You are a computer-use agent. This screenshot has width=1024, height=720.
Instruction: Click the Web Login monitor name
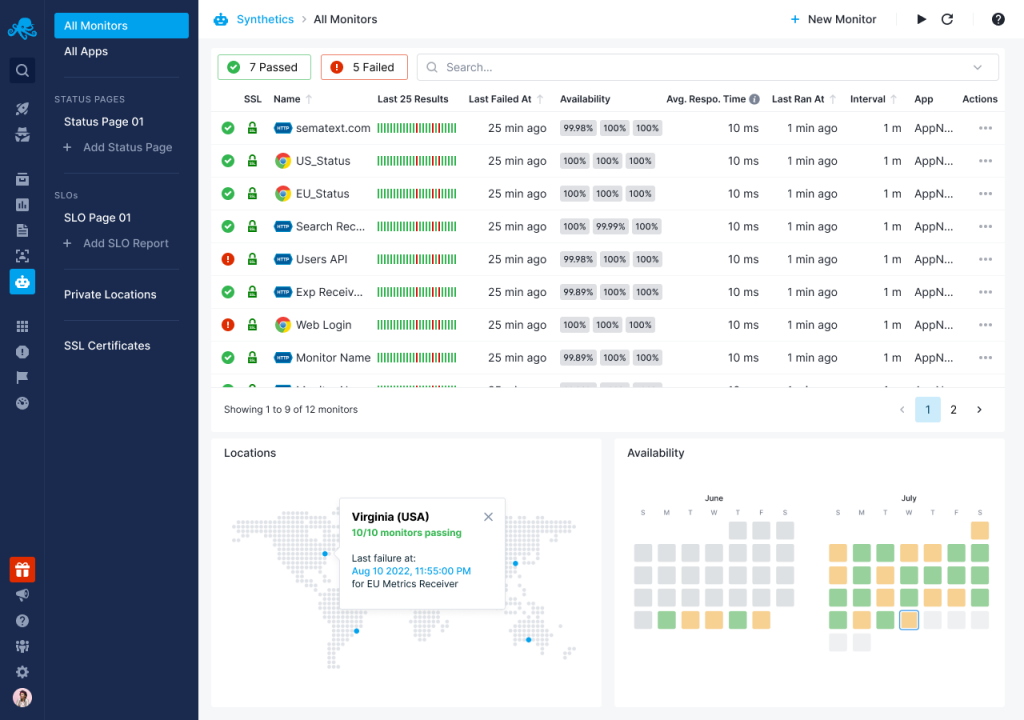[323, 325]
